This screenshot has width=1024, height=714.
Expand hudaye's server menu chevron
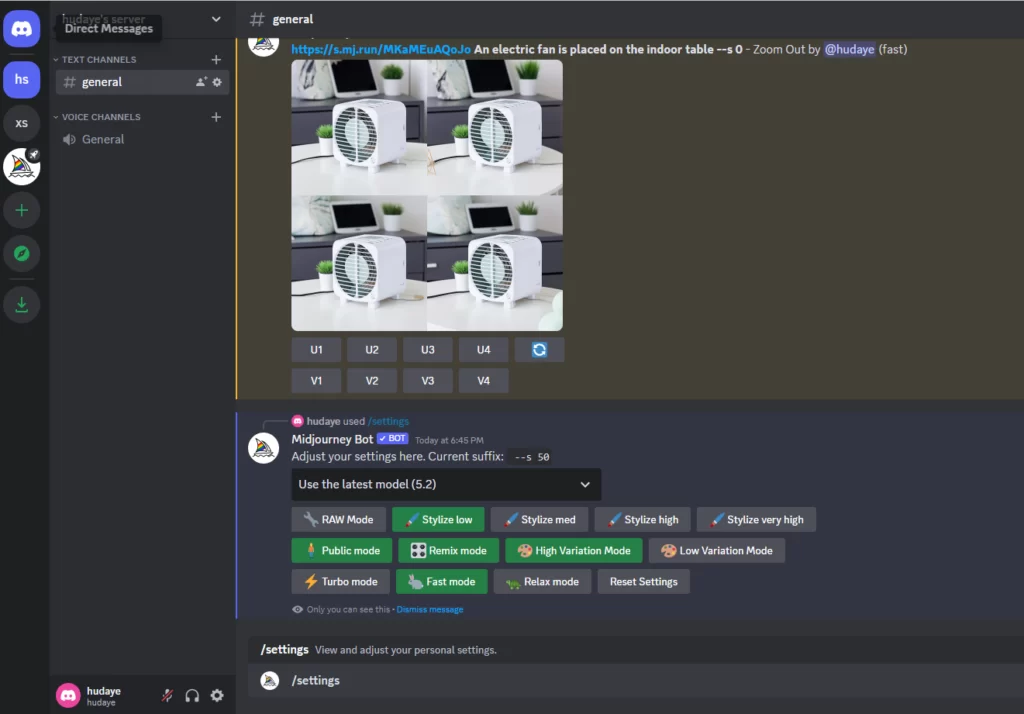point(216,20)
